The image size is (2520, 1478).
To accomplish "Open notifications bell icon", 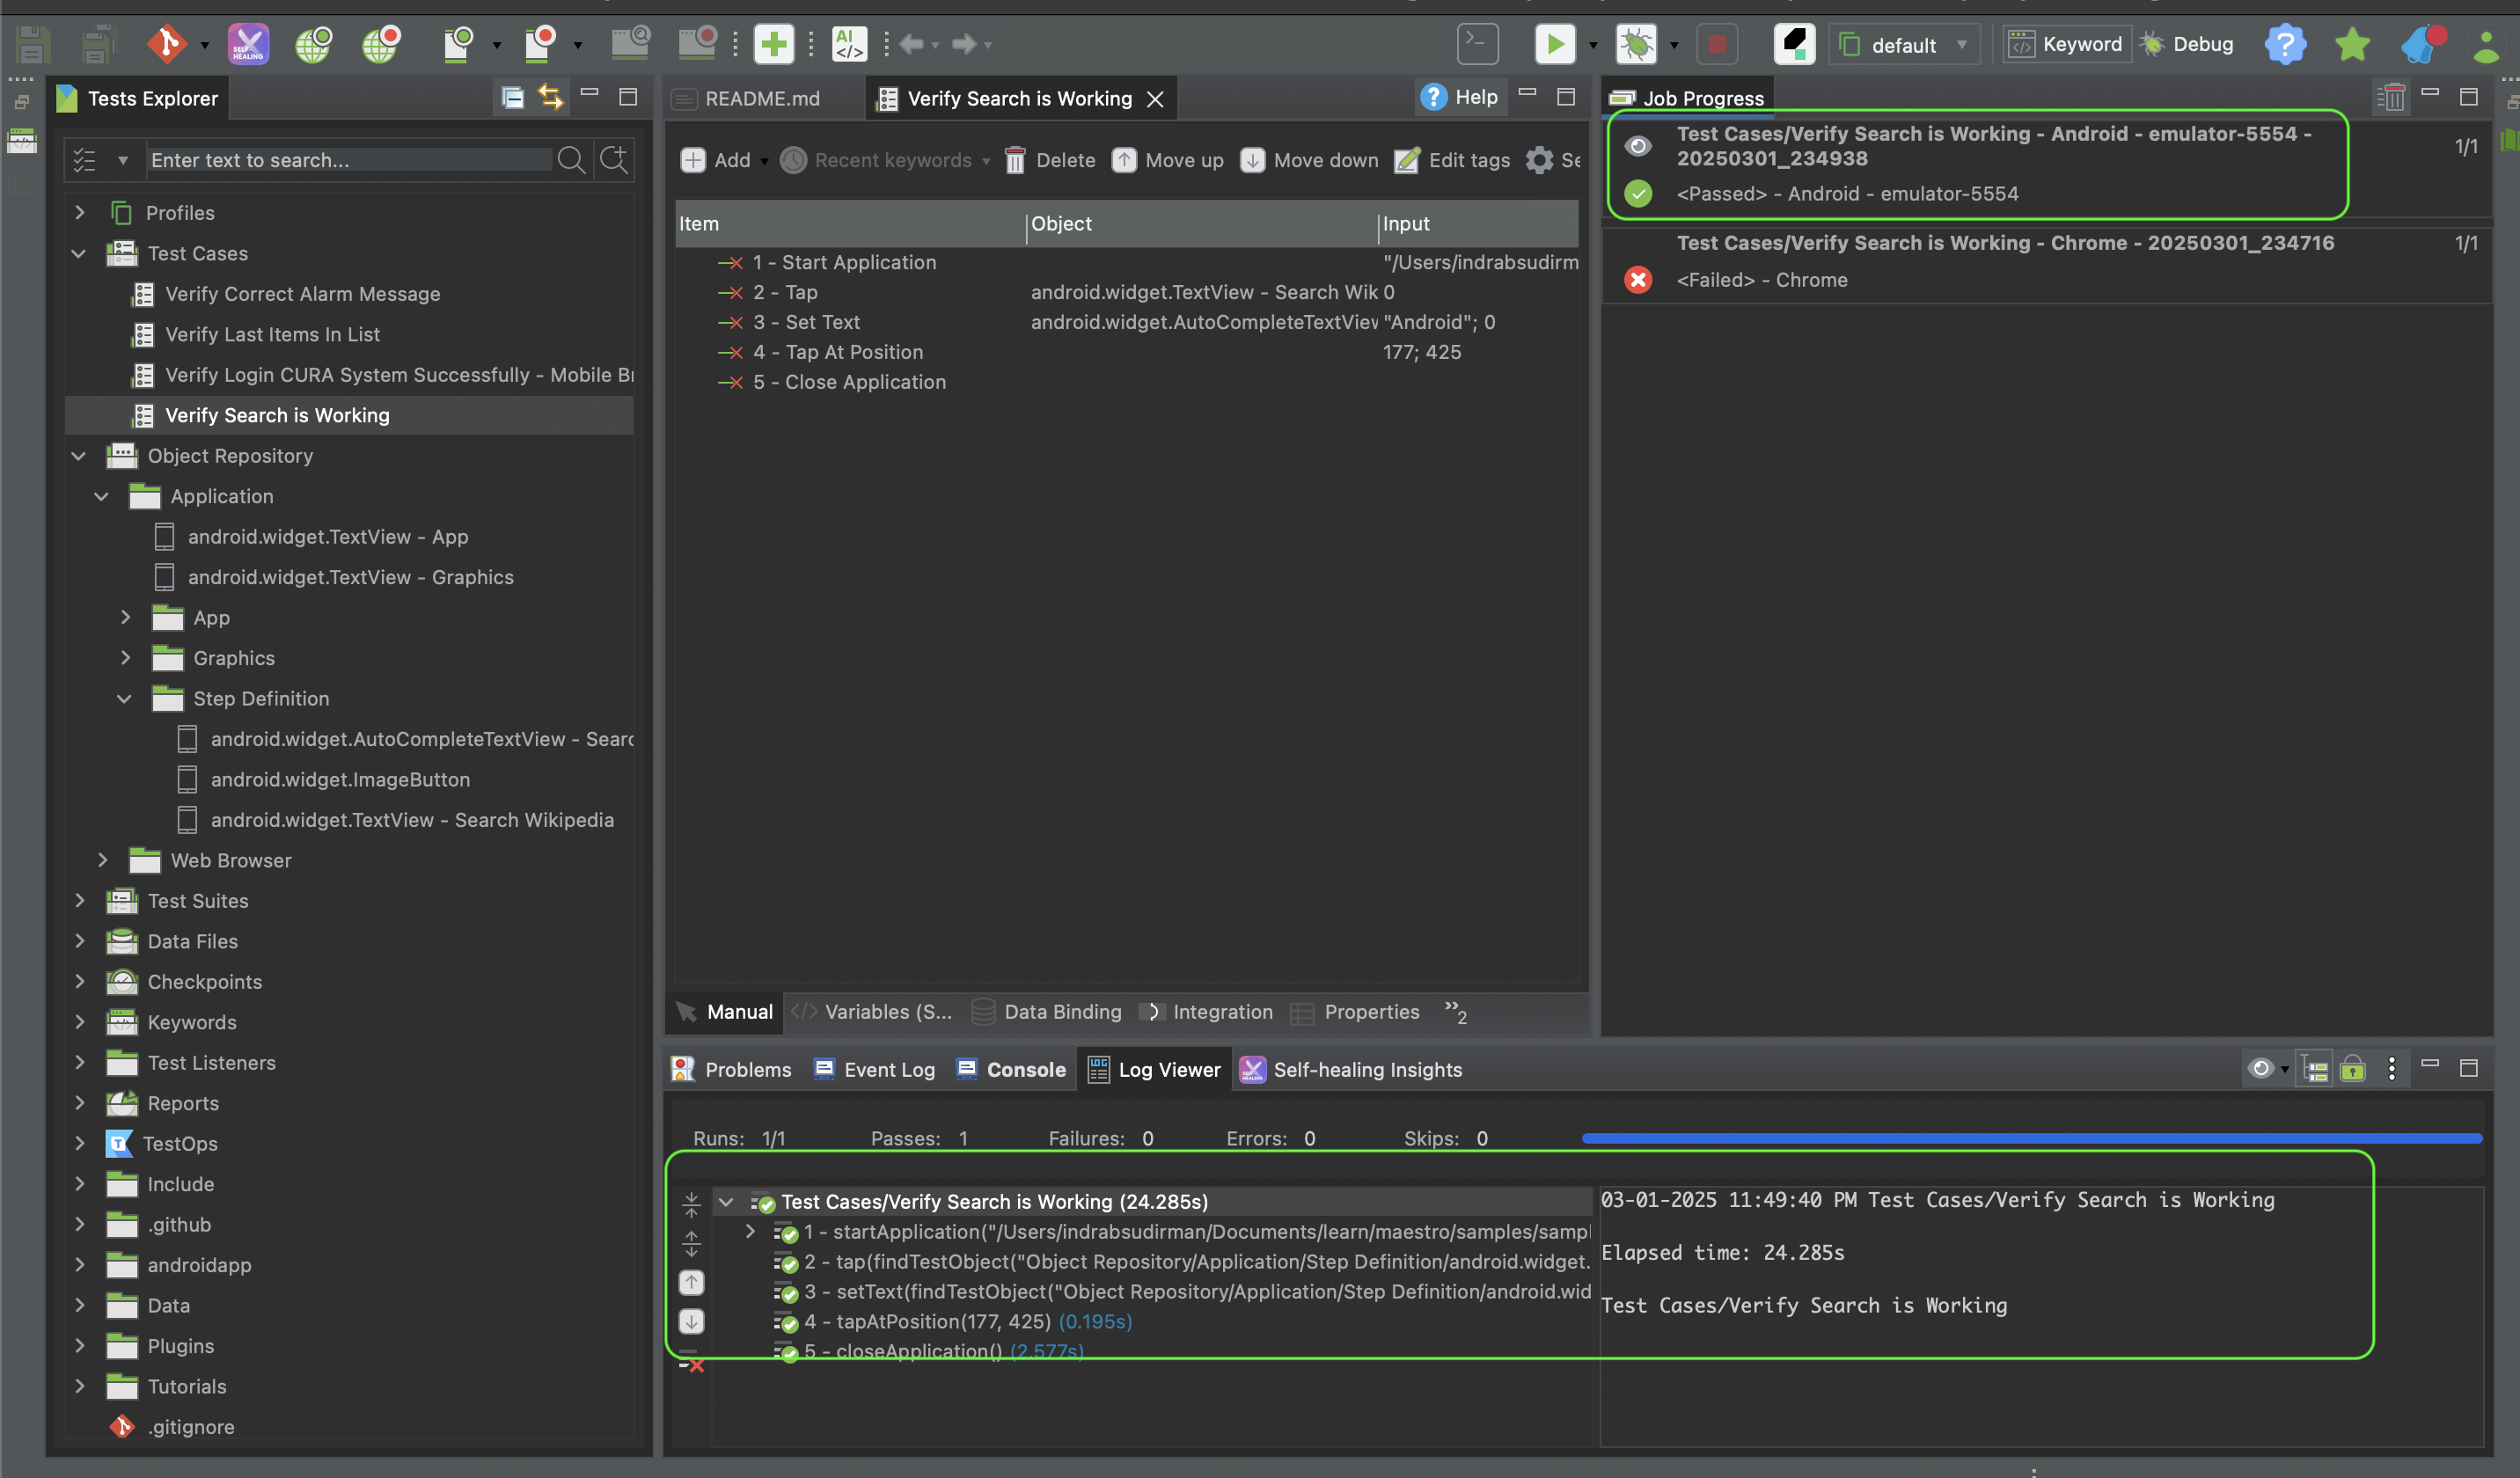I will point(2422,44).
